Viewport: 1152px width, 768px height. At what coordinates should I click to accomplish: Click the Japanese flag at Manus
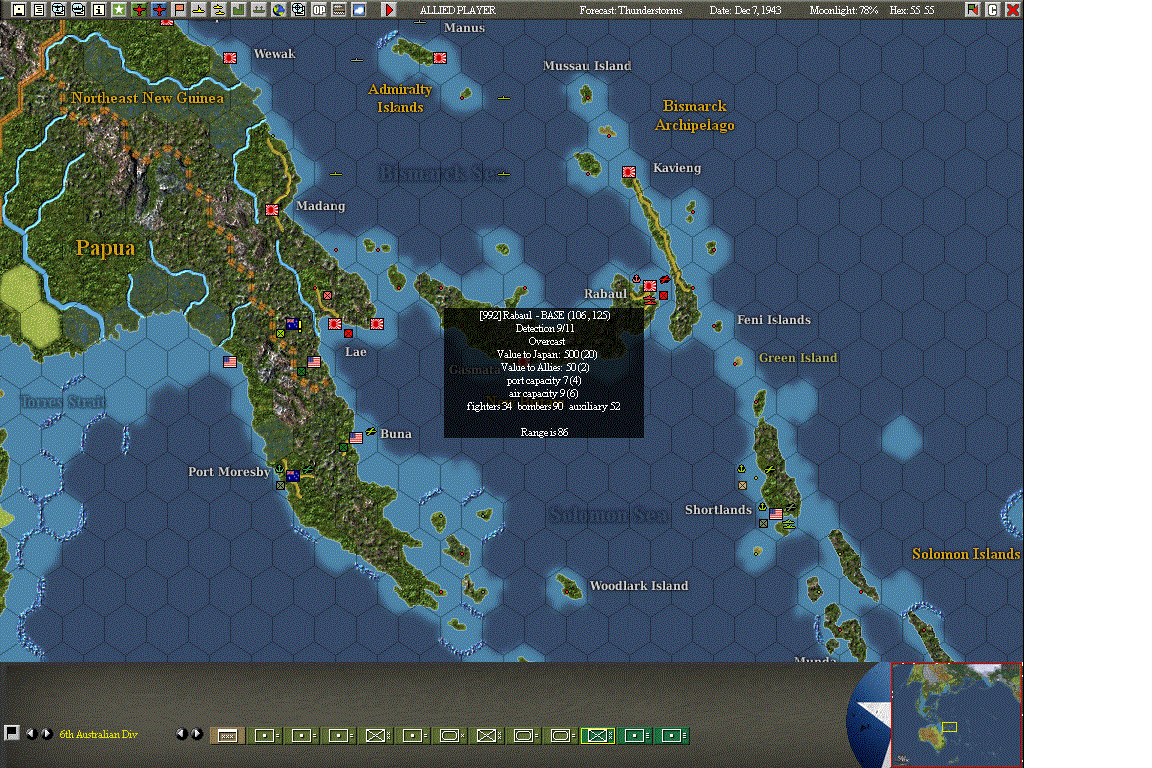coord(440,57)
